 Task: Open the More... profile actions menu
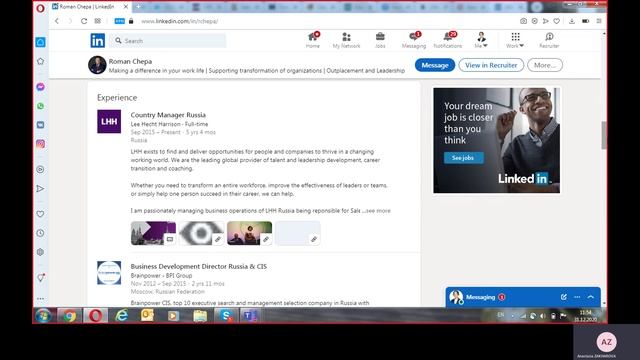[x=545, y=65]
